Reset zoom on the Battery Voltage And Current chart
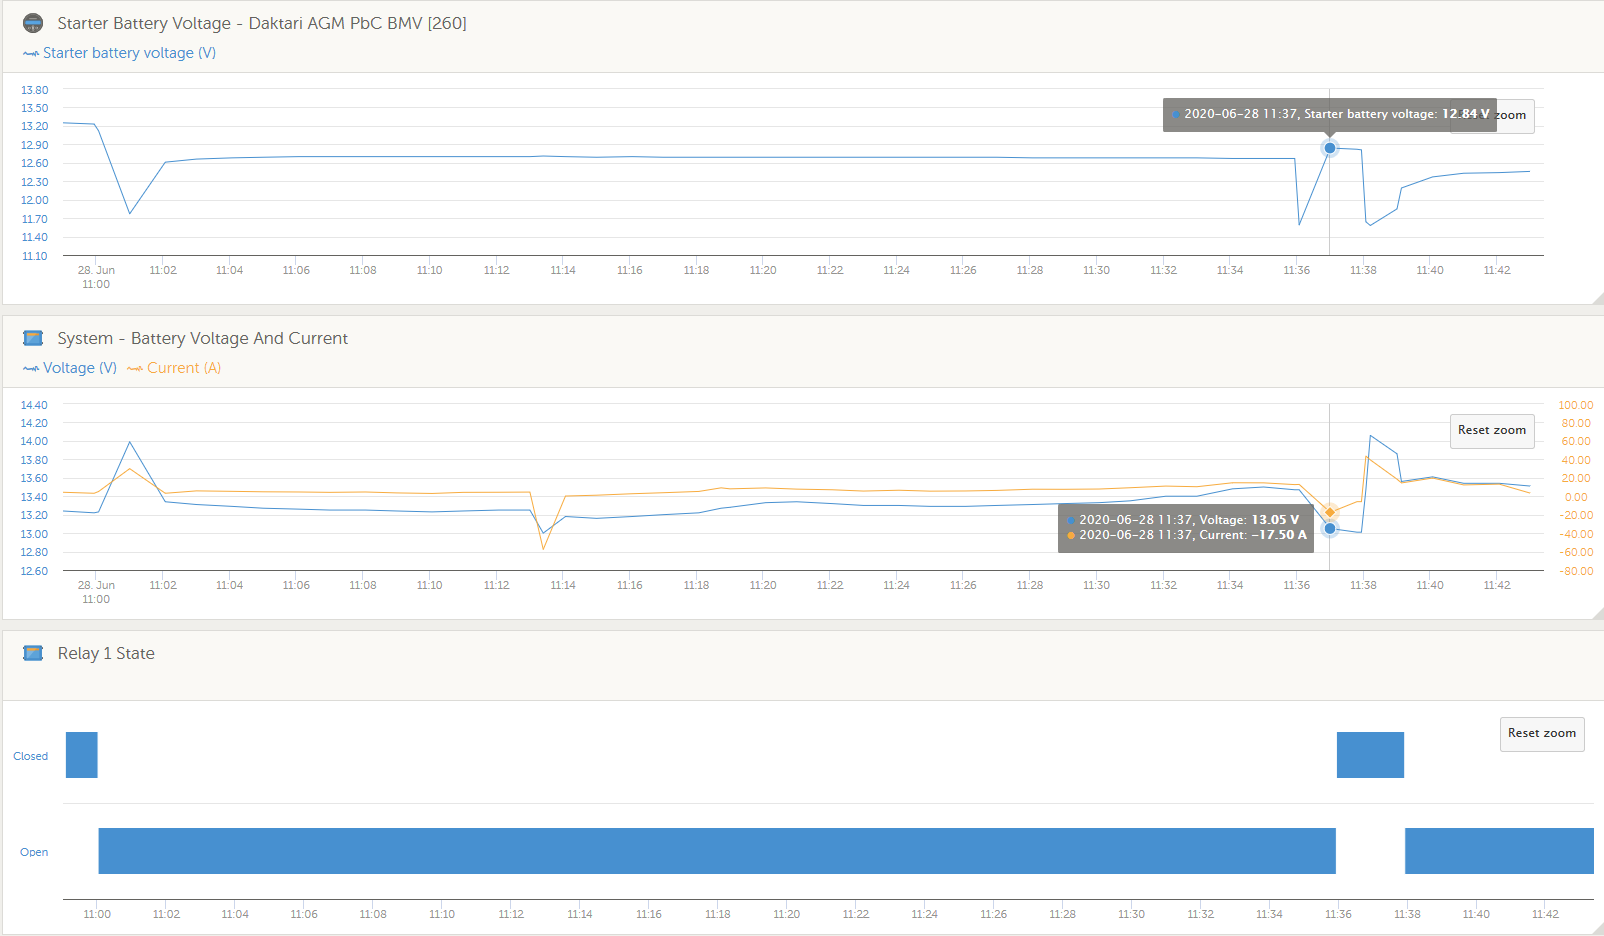1604x936 pixels. tap(1492, 430)
